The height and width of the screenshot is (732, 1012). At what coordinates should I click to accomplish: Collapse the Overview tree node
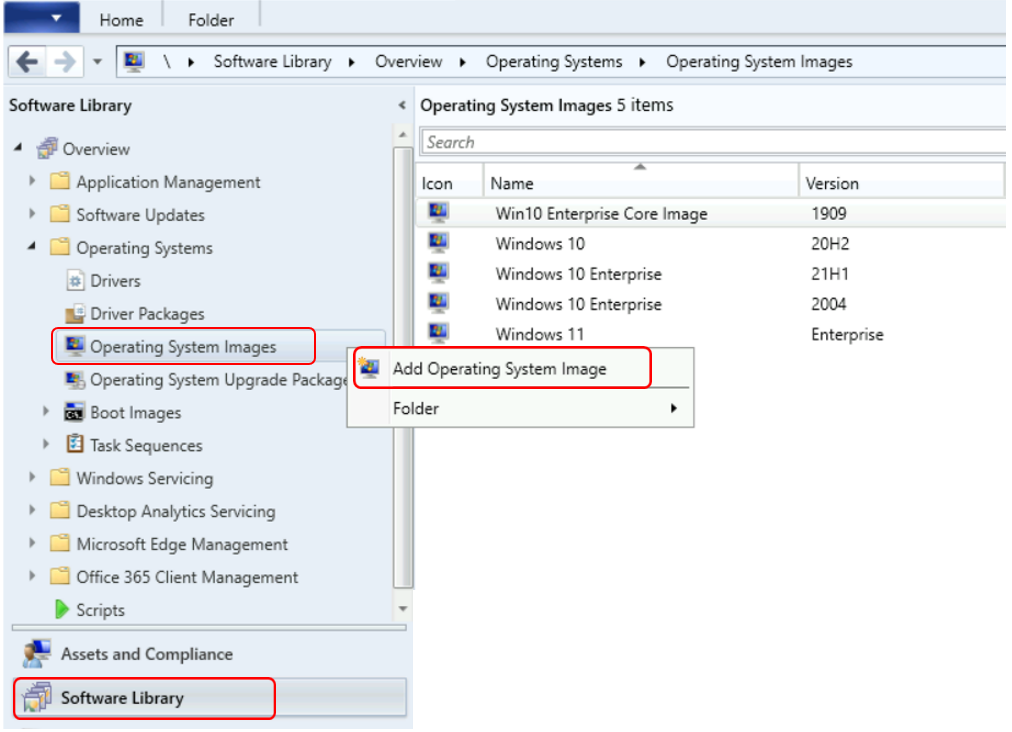coord(18,148)
